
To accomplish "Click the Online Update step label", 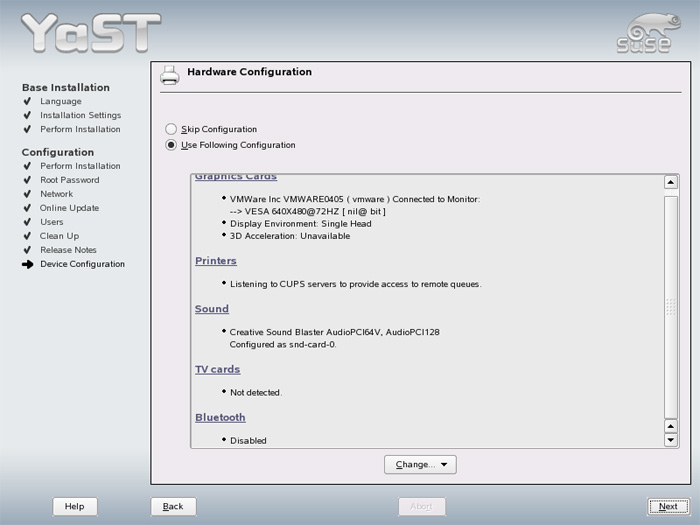I will [70, 208].
